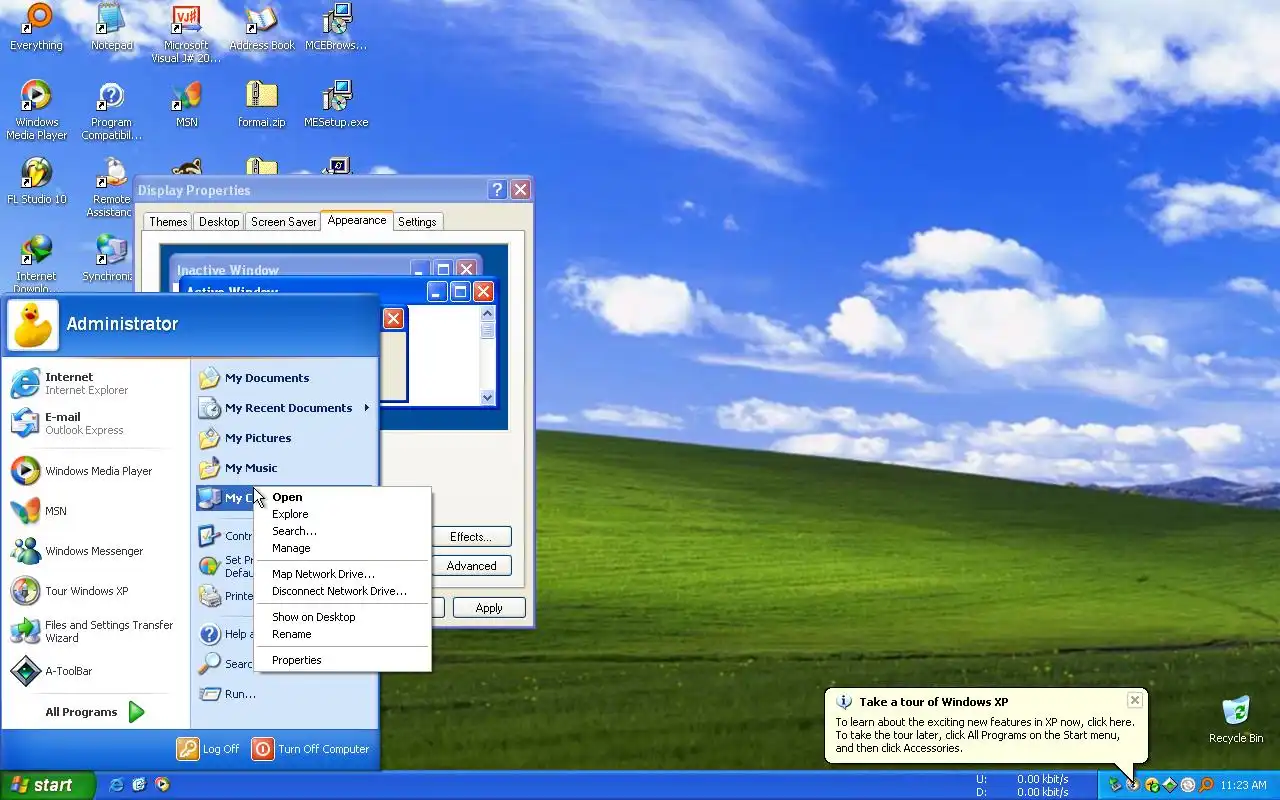Open E-mail Outlook Express in Start menu
This screenshot has width=1280, height=800.
96,423
